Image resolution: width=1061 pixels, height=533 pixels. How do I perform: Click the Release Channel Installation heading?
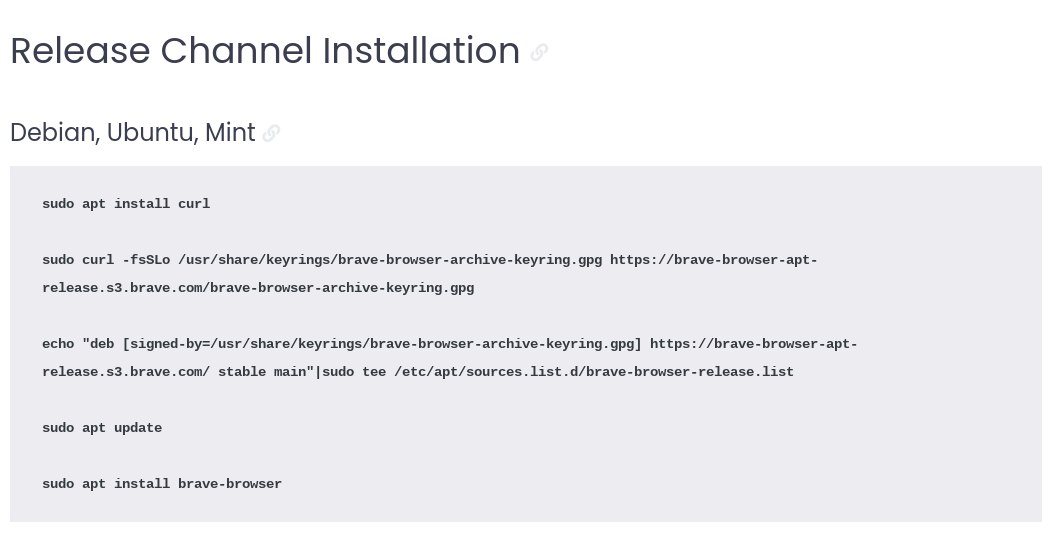pos(265,51)
